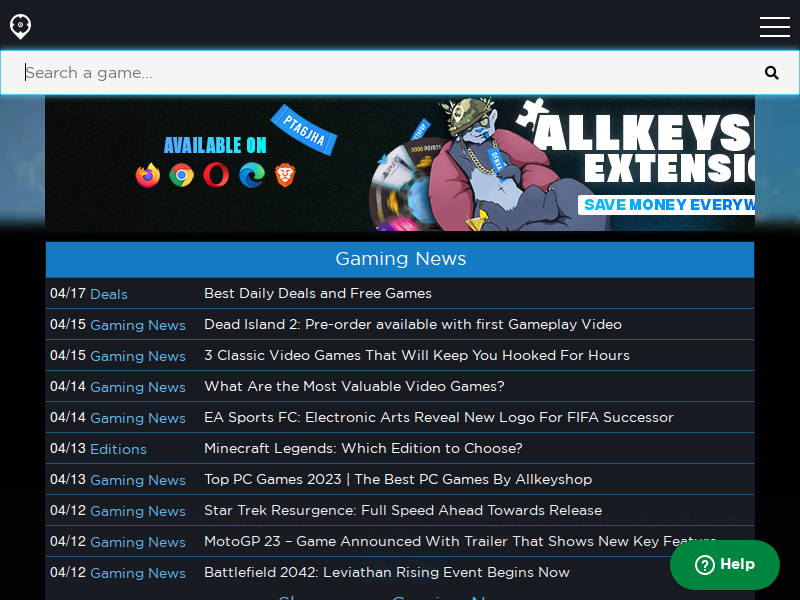This screenshot has height=600, width=800.
Task: Click the SAVE MONEY EVERYWHERE banner label
Action: pos(667,205)
